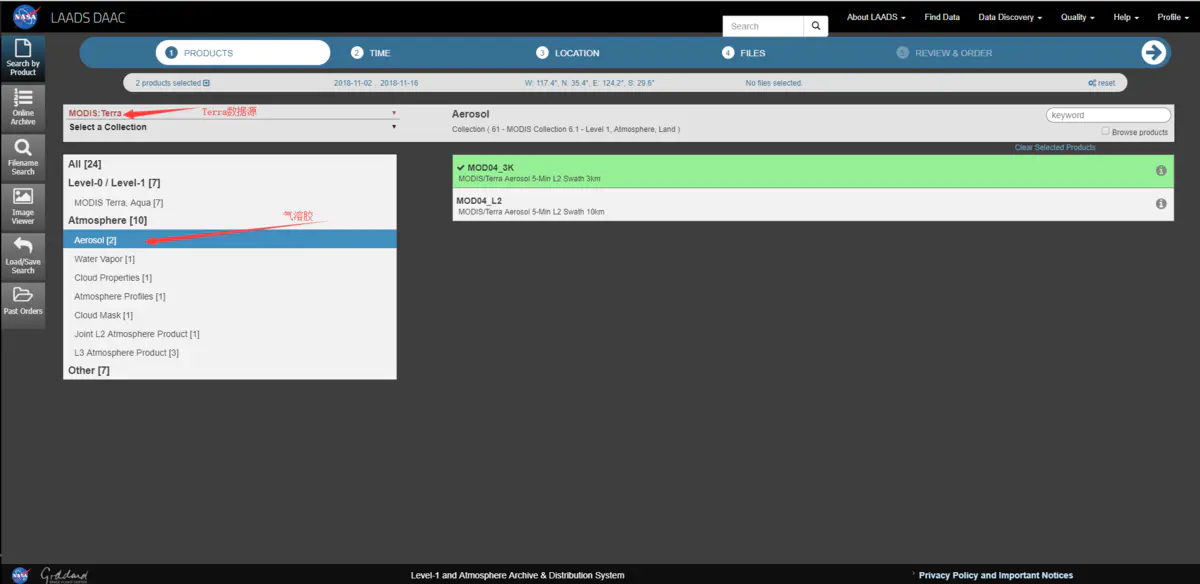This screenshot has height=584, width=1200.
Task: Open Search by Product sidebar icon
Action: (23, 58)
